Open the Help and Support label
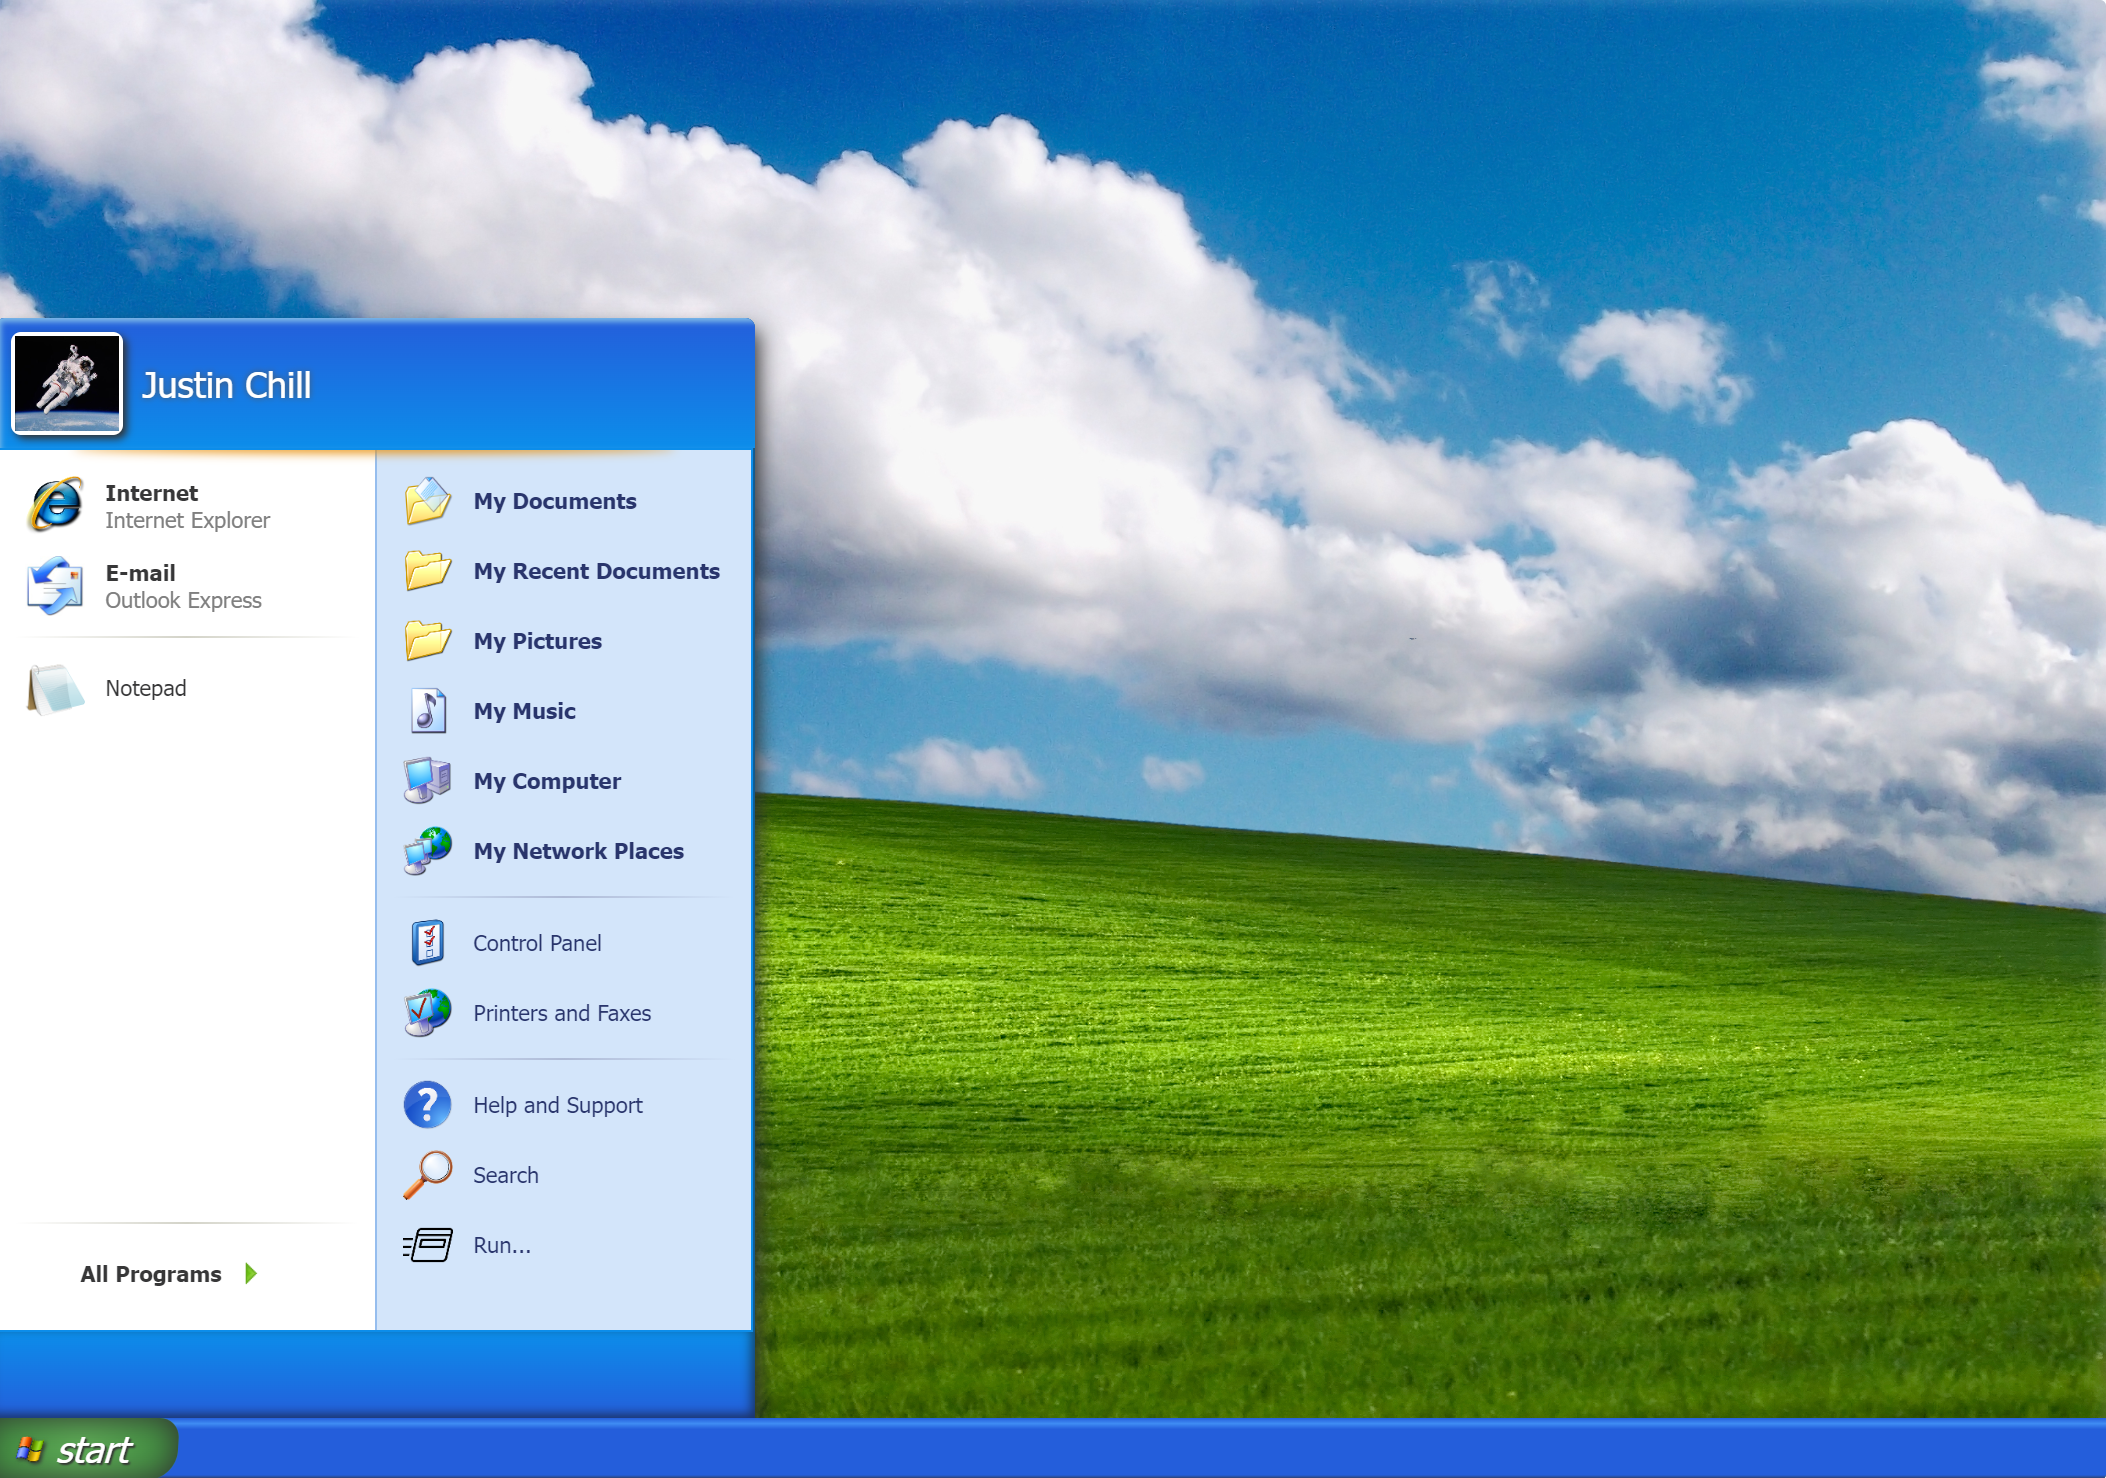Image resolution: width=2106 pixels, height=1478 pixels. pyautogui.click(x=558, y=1106)
